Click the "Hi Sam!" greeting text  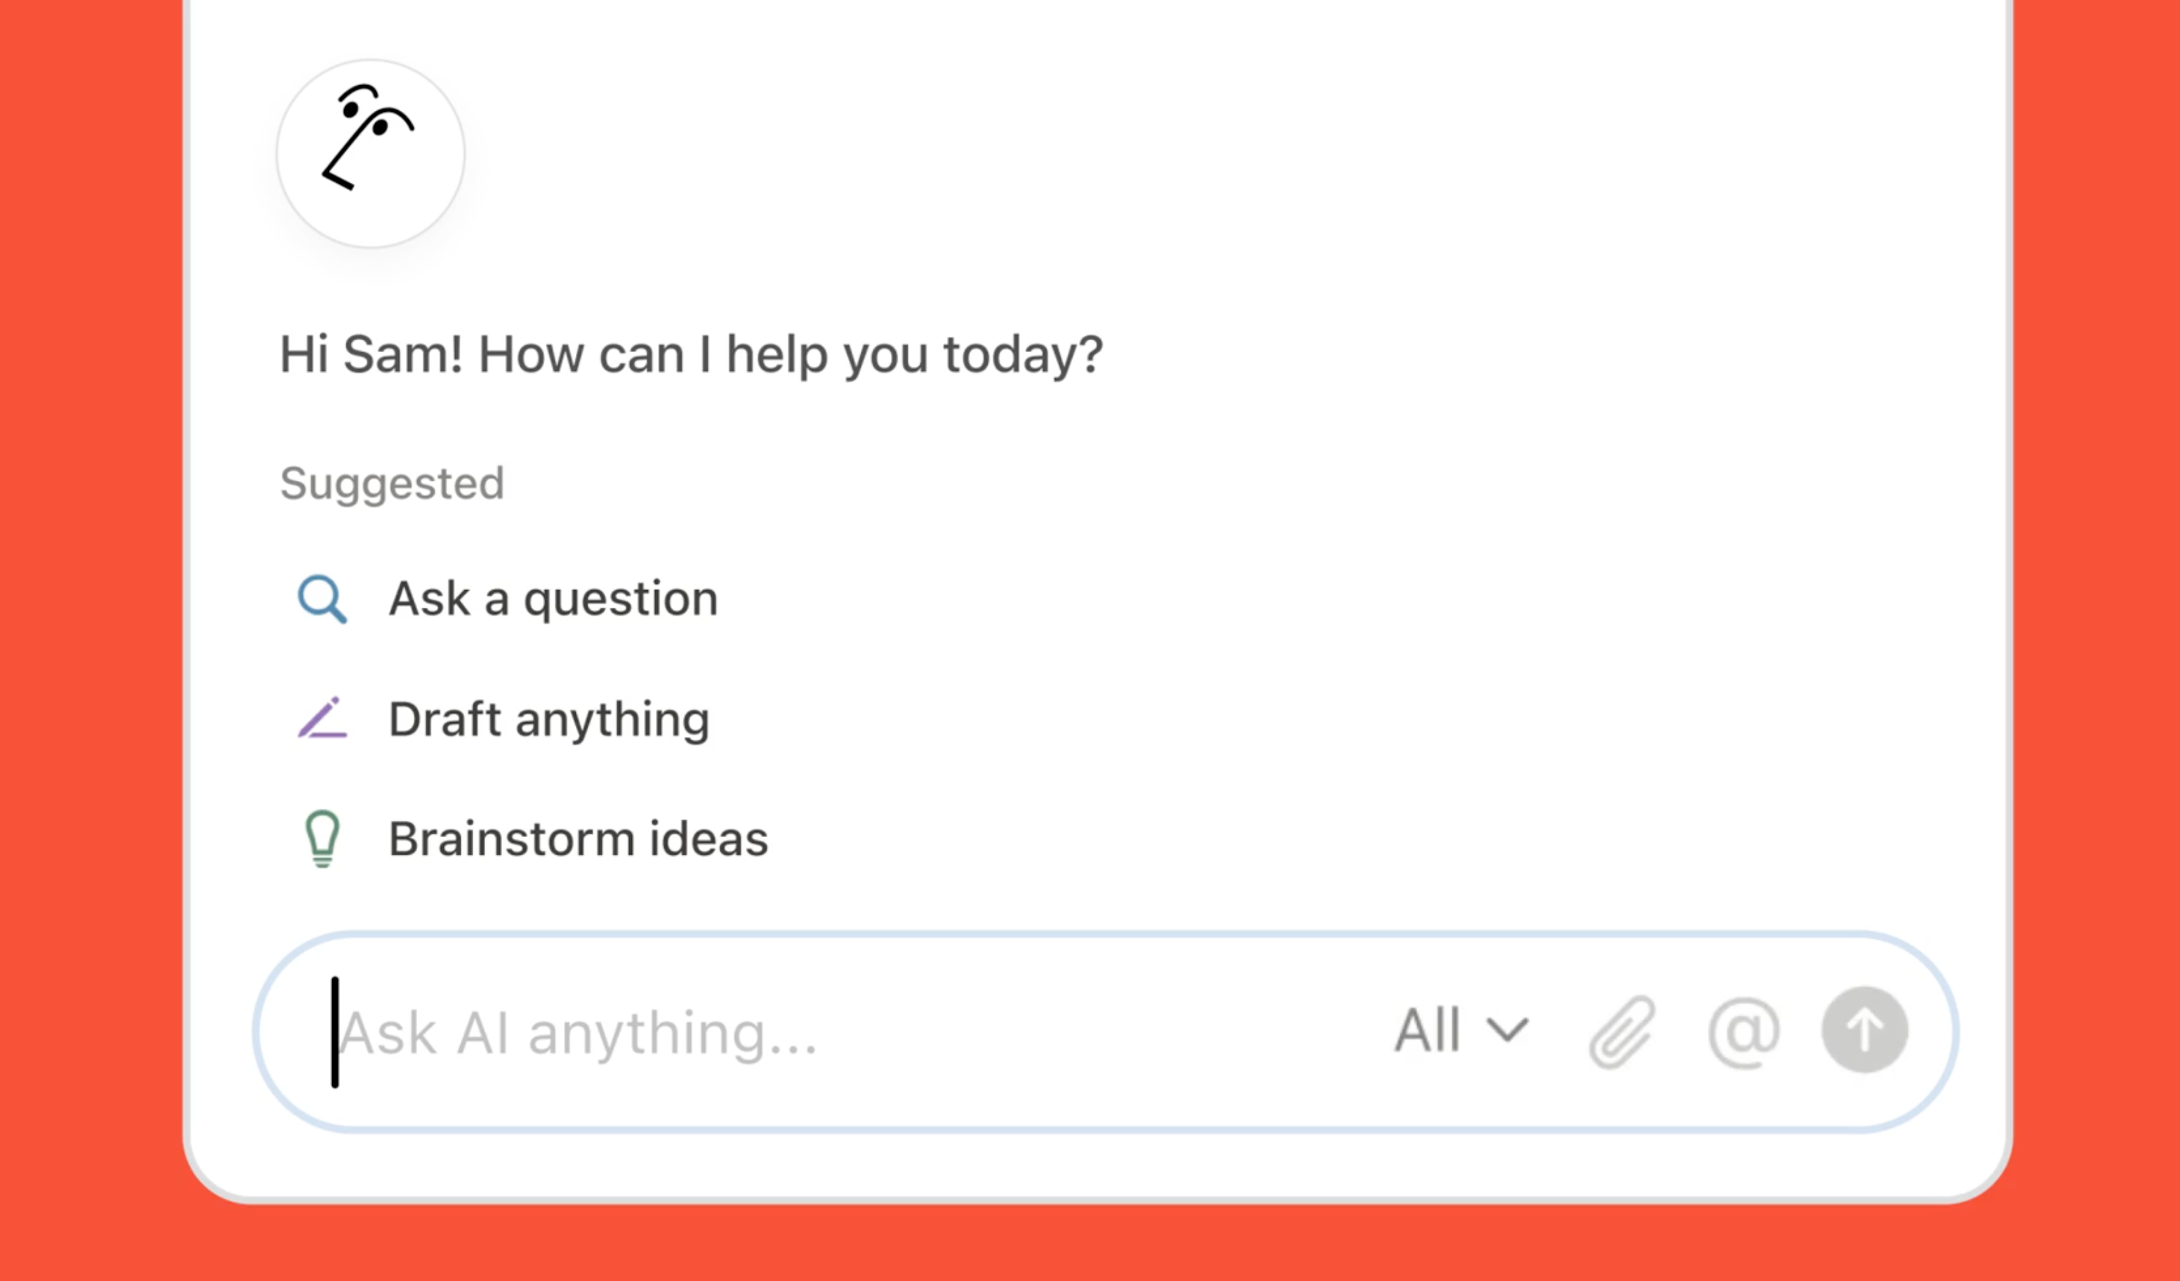[x=372, y=354]
